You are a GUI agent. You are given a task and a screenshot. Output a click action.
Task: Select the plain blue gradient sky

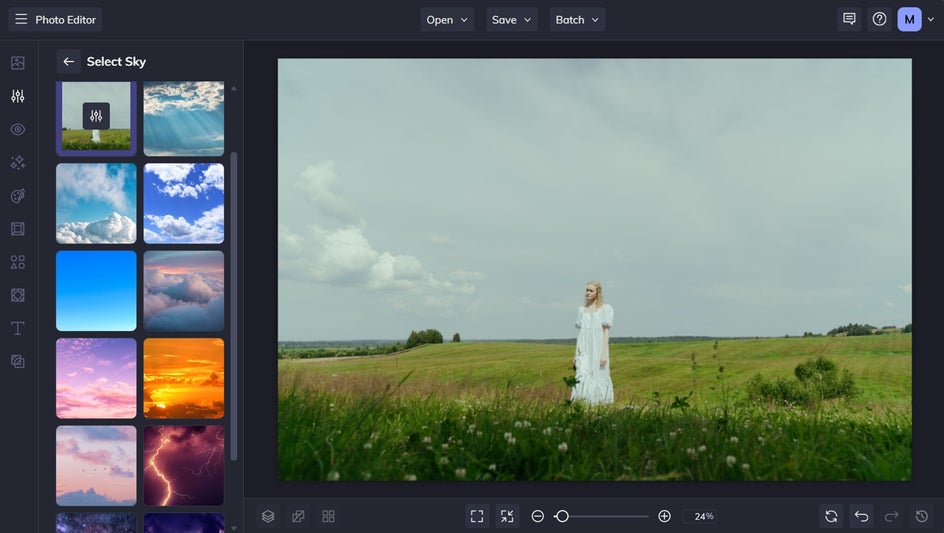96,291
